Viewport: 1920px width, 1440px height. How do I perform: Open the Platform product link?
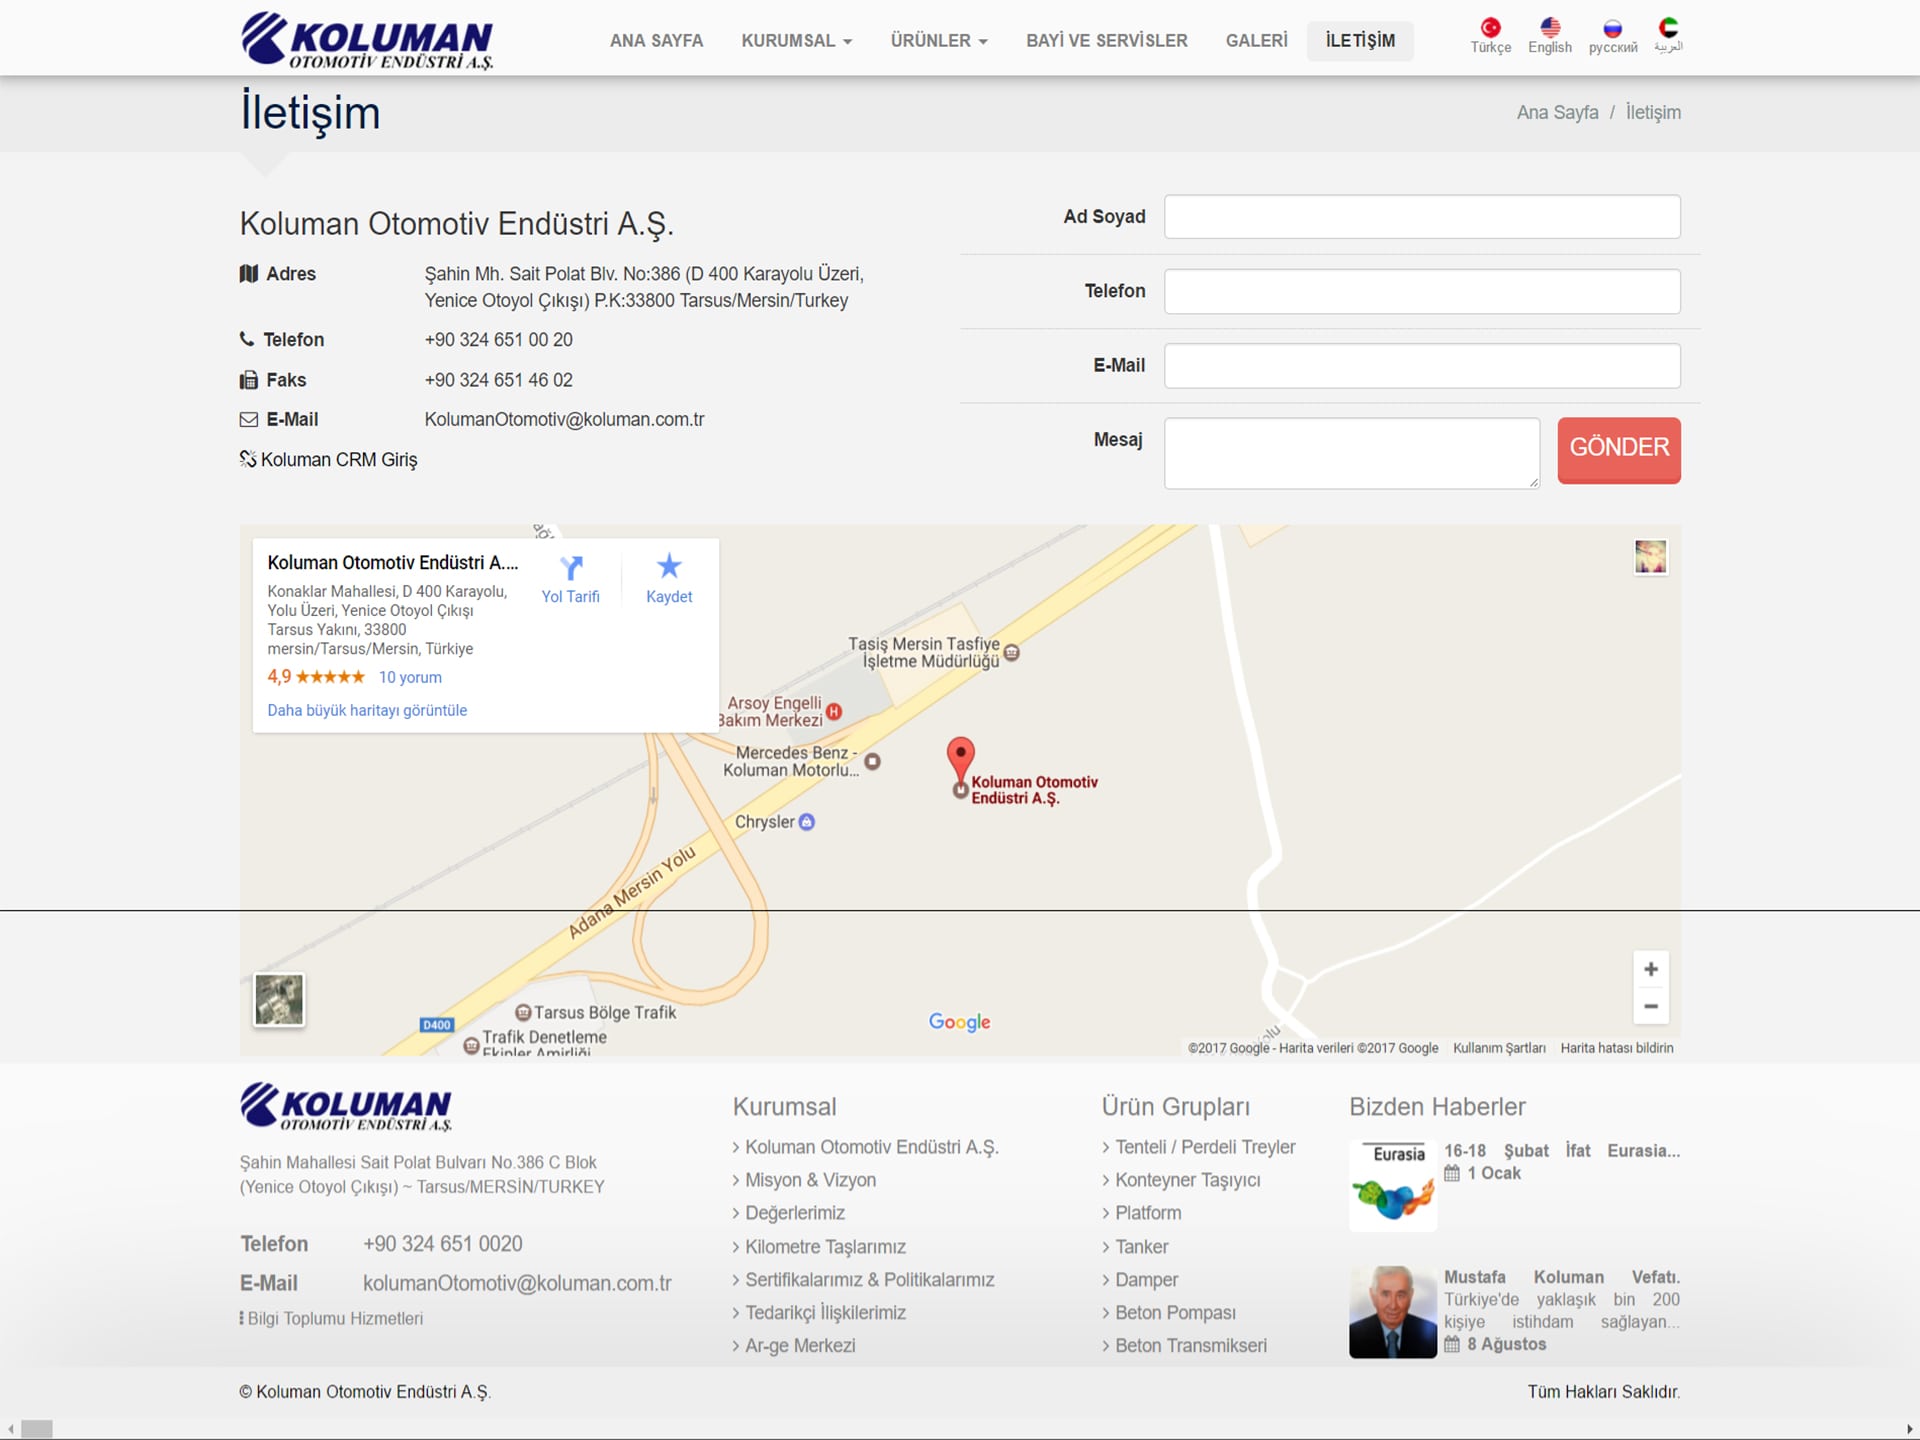[1148, 1213]
